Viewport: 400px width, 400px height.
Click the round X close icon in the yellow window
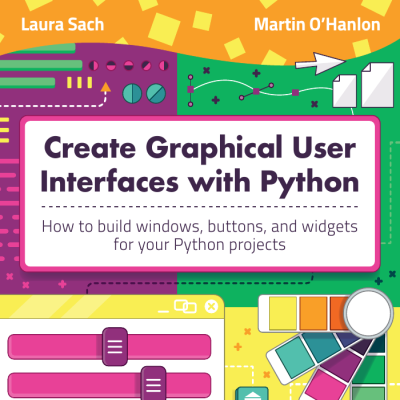[x=211, y=306]
